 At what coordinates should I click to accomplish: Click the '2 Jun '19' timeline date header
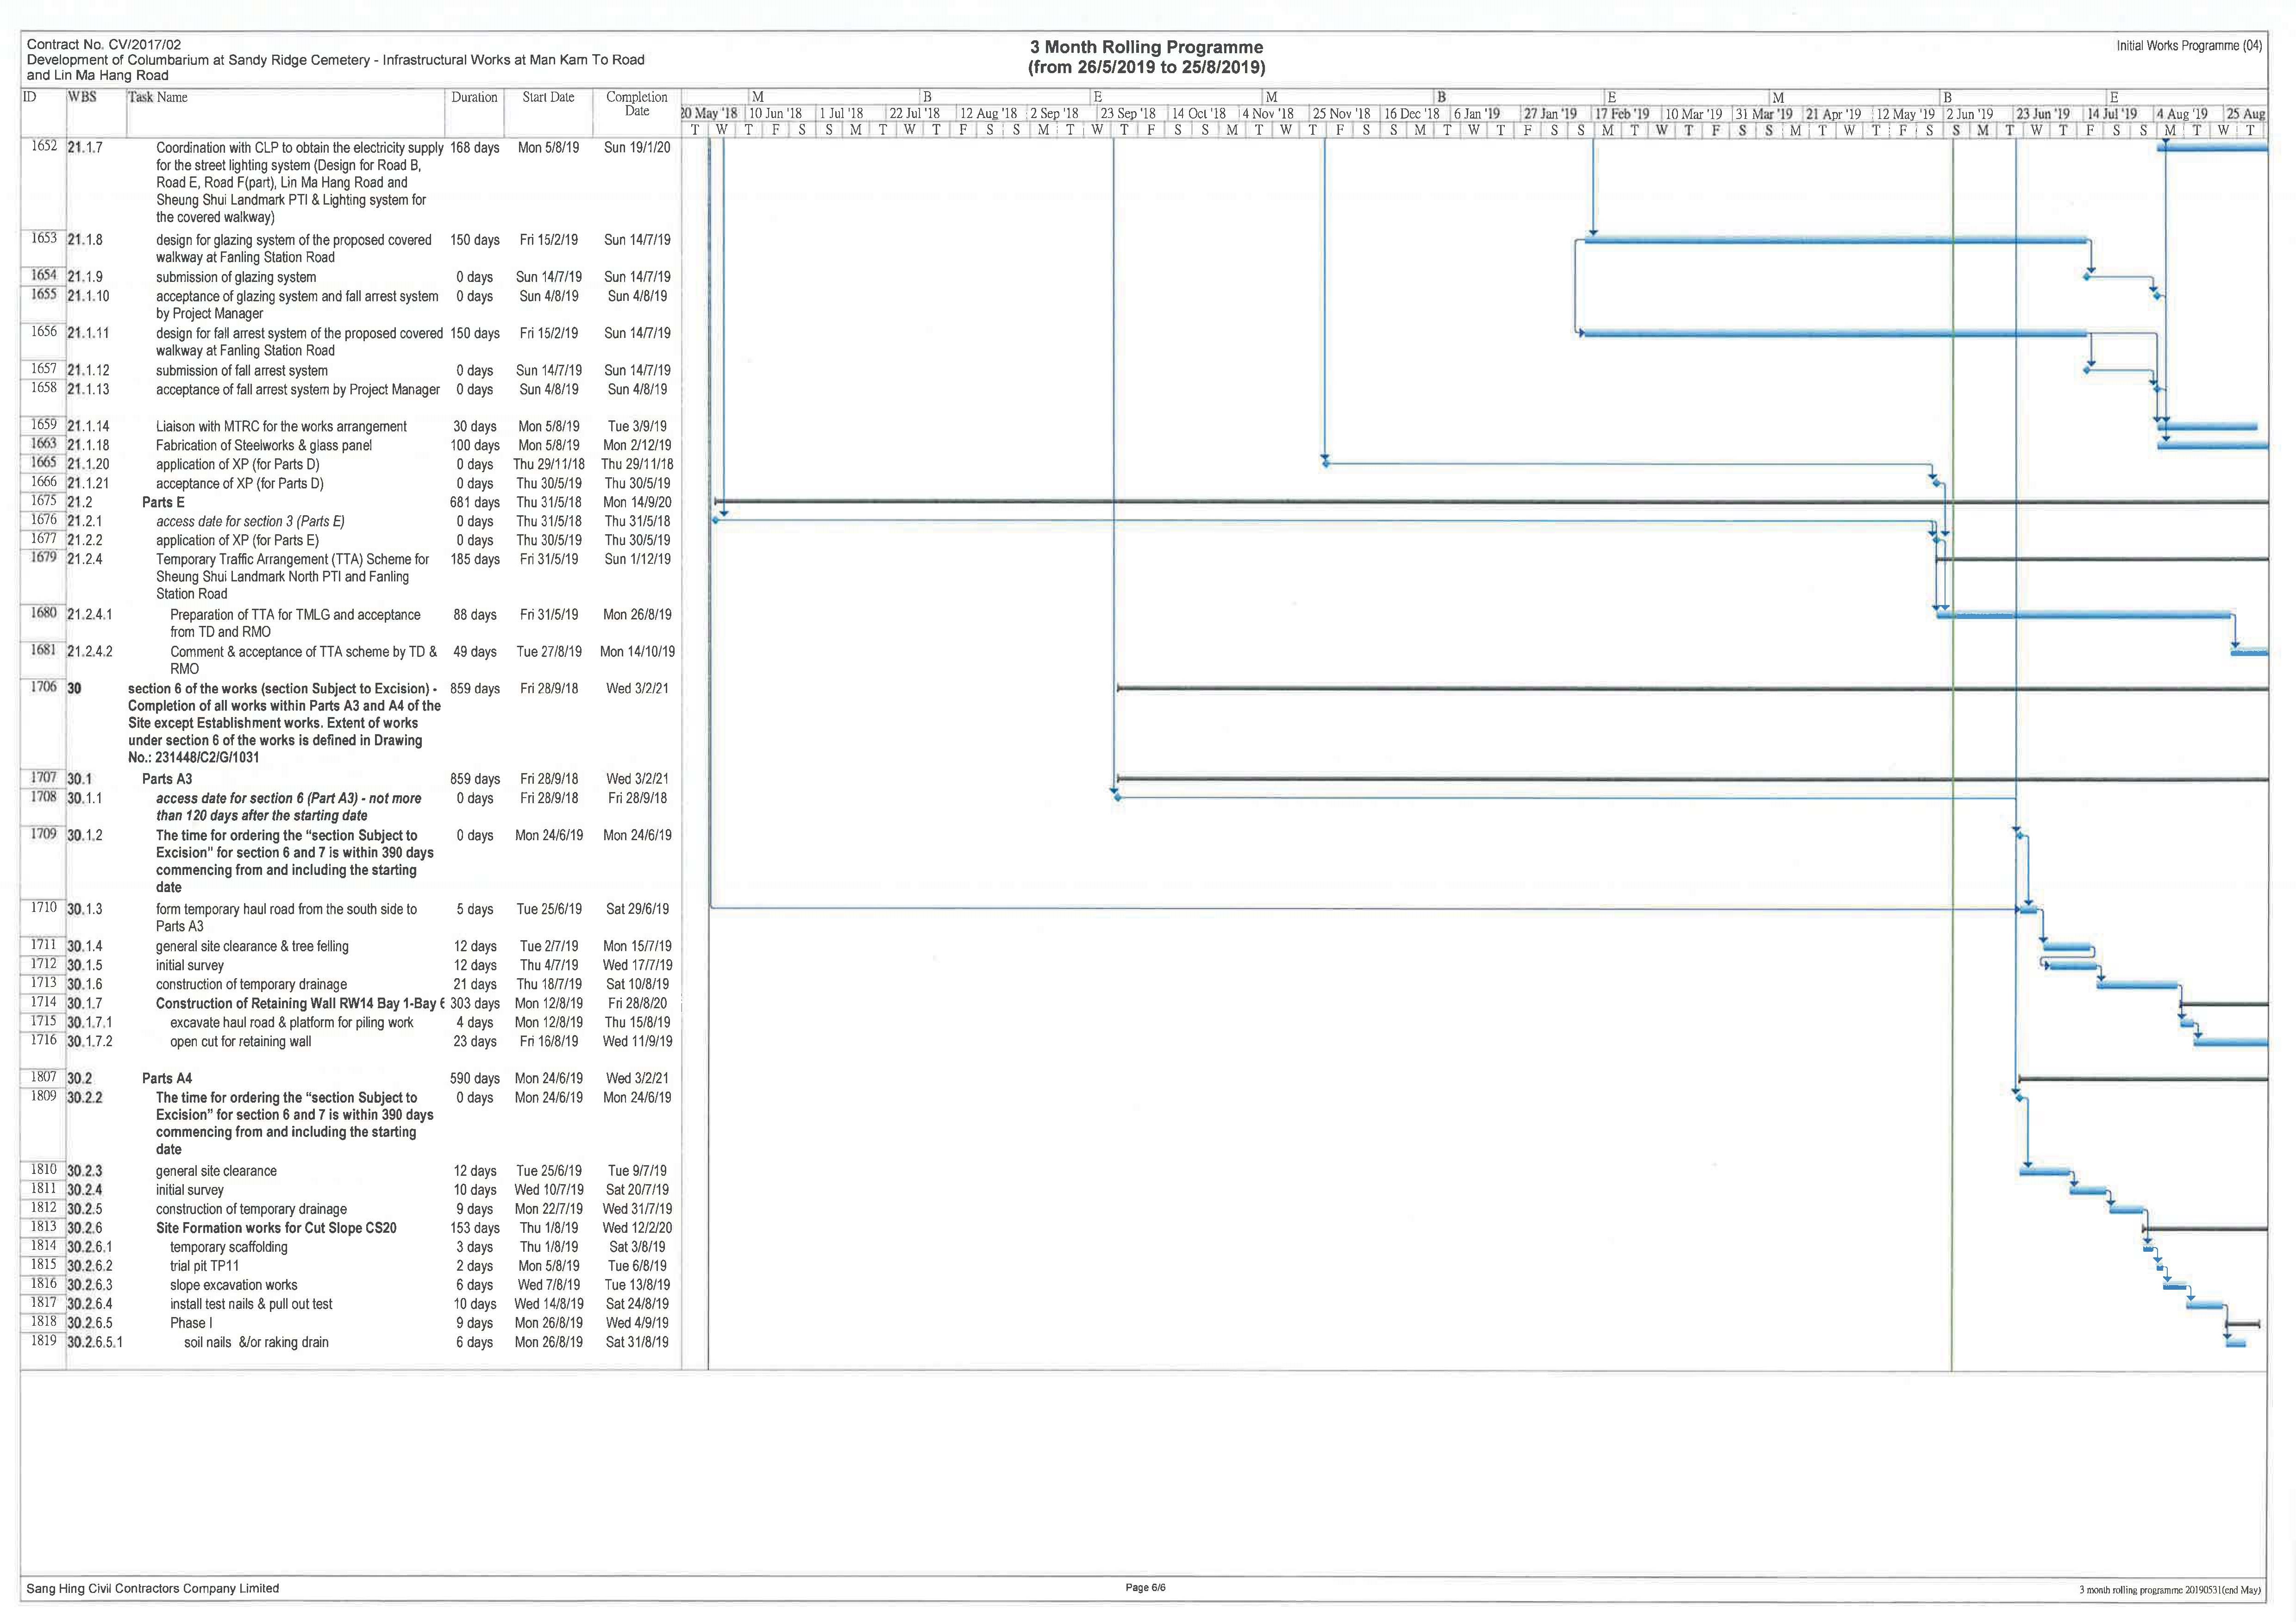tap(1969, 114)
